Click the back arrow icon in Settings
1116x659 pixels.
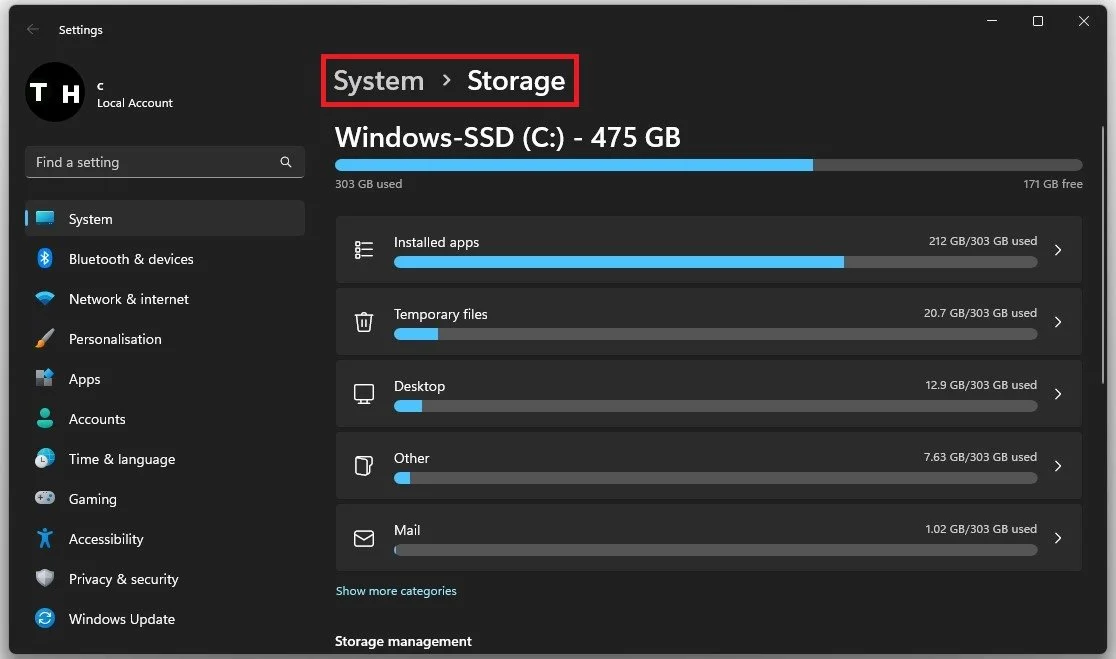coord(32,29)
